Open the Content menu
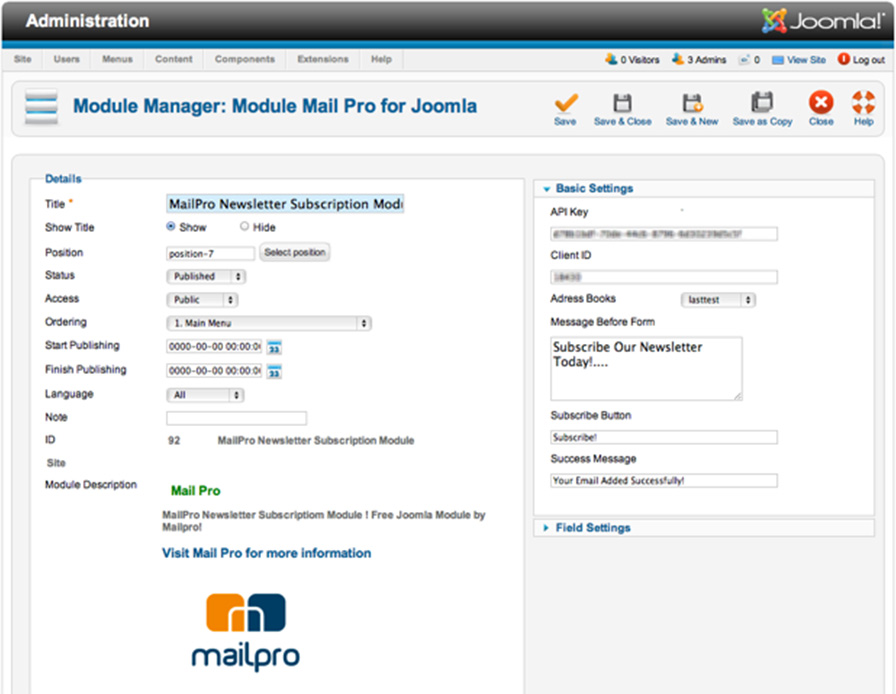Screen dimensions: 896x694 pyautogui.click(x=174, y=59)
